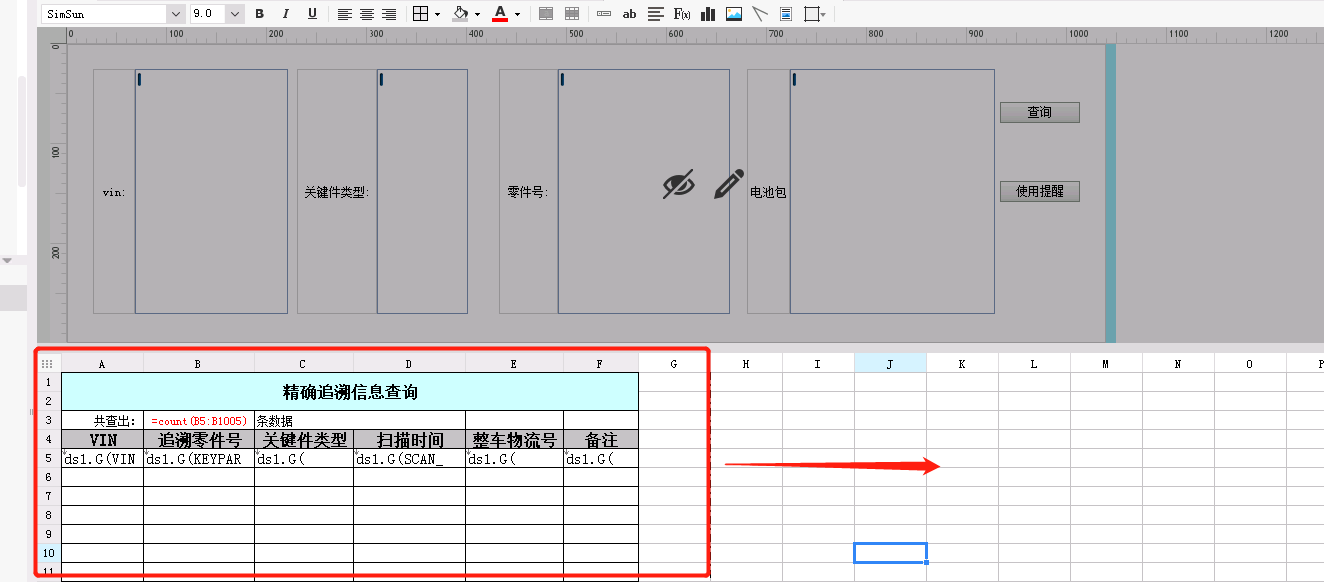Screen dimensions: 1324x582
Task: Select the ds1.G(SCAN_ data cell
Action: (409, 458)
